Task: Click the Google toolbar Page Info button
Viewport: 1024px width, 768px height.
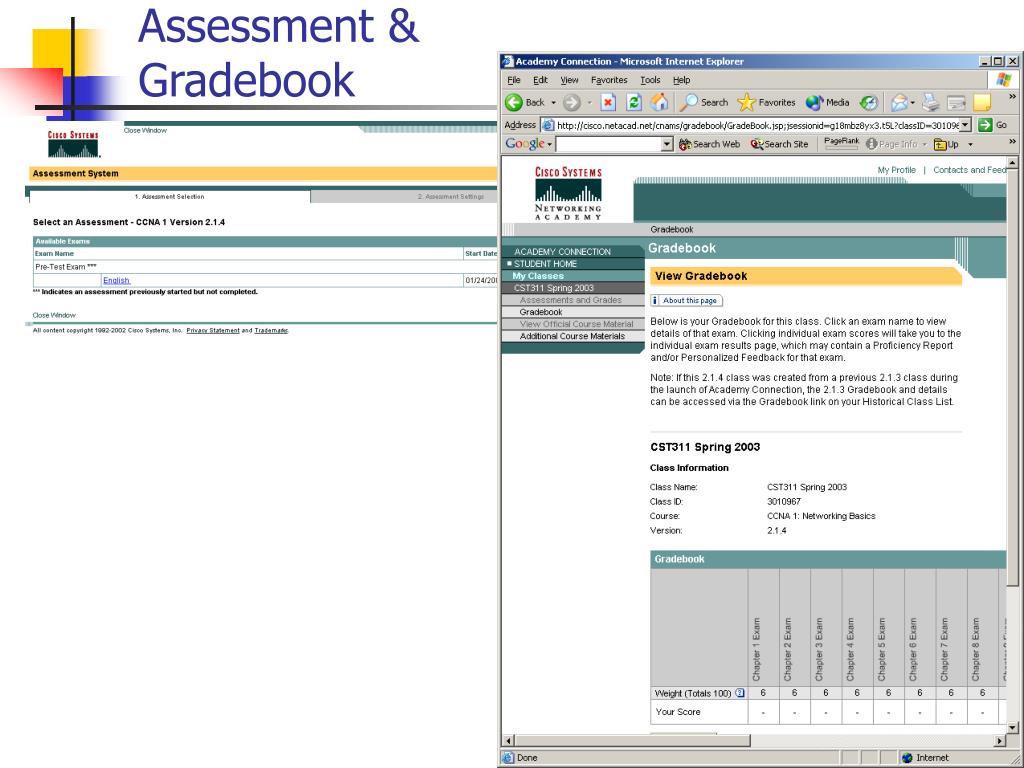Action: tap(892, 144)
